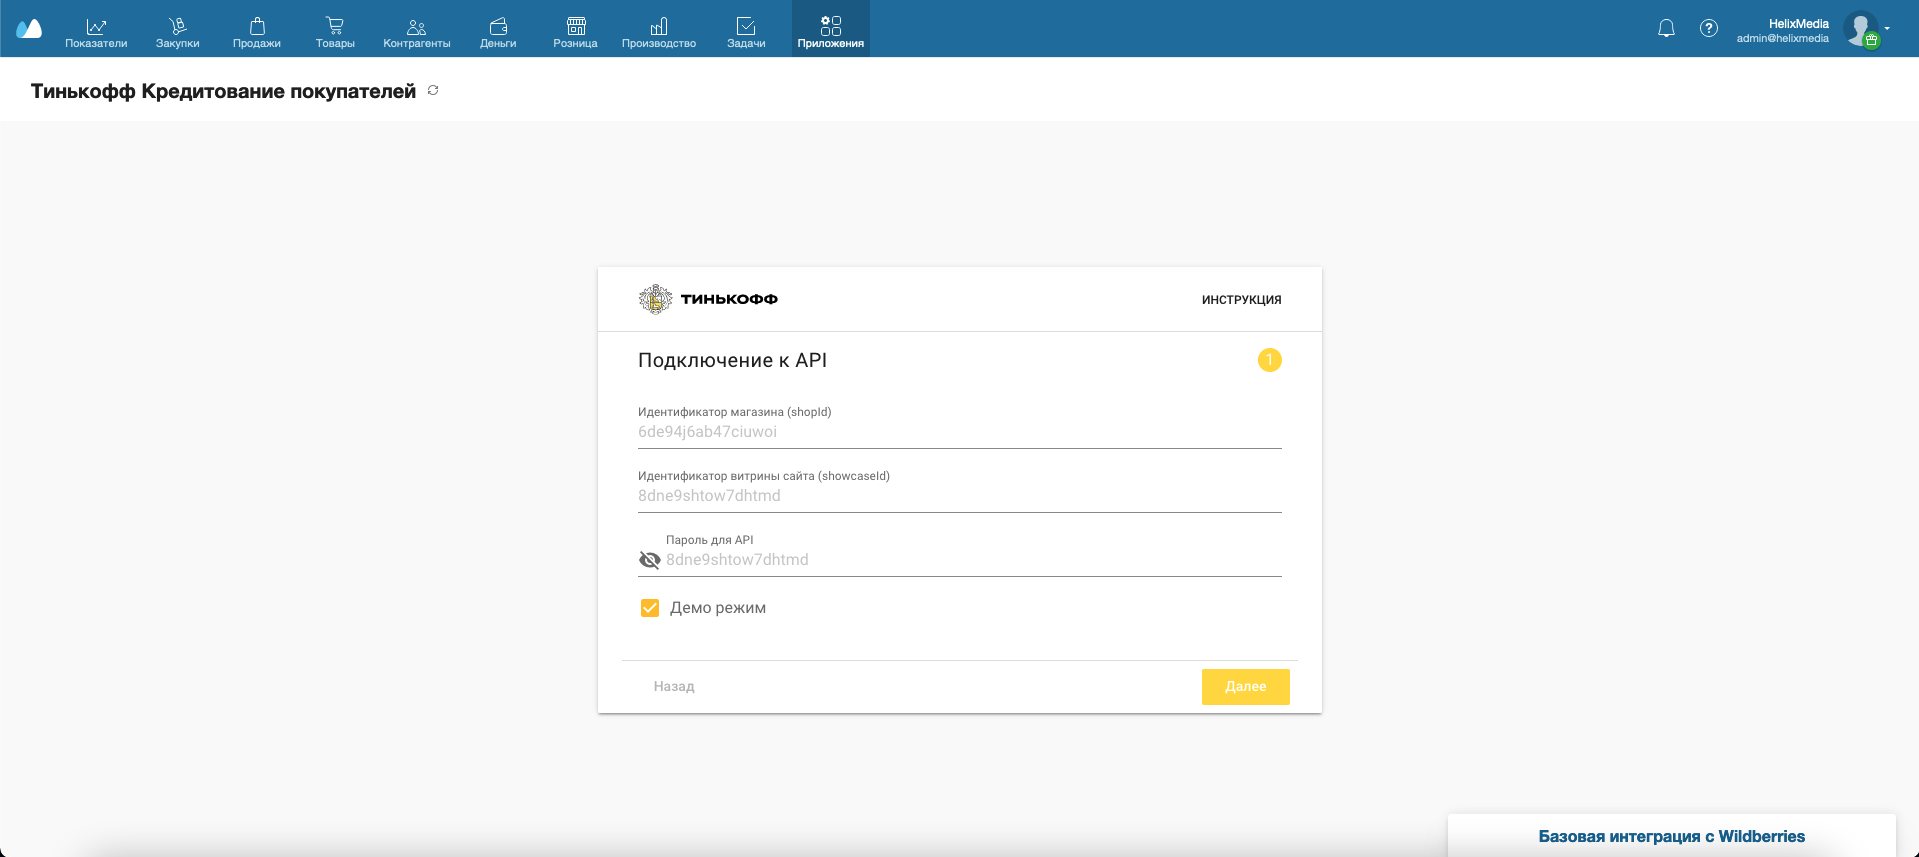This screenshot has width=1919, height=857.
Task: Click the yellow Далее button
Action: click(x=1246, y=687)
